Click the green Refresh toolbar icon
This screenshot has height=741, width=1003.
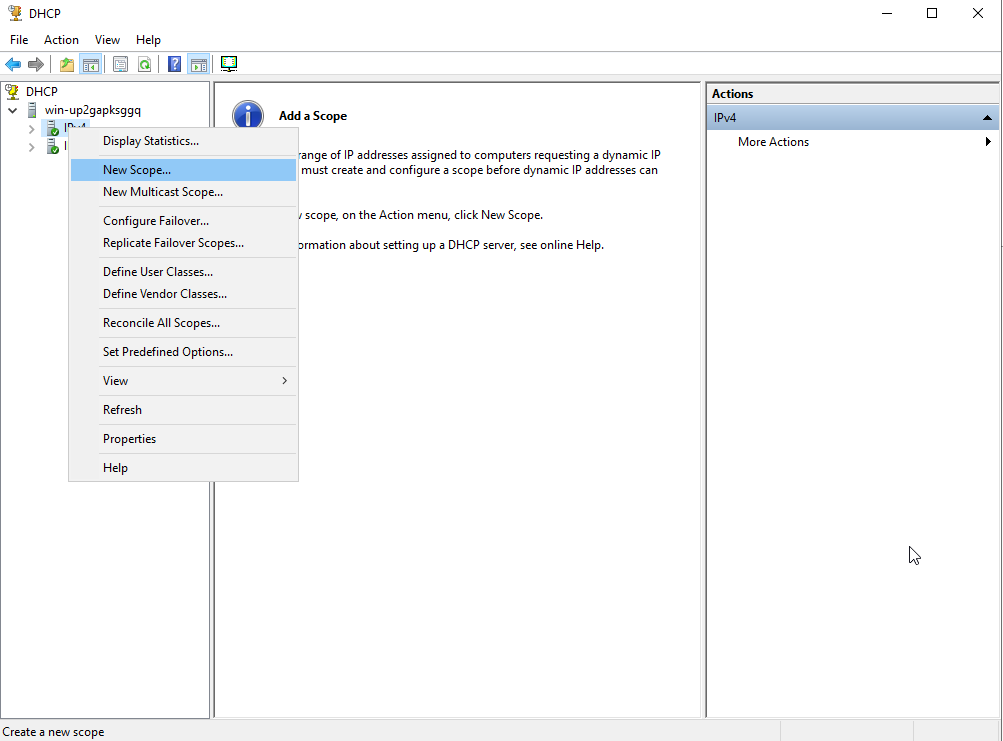point(145,65)
